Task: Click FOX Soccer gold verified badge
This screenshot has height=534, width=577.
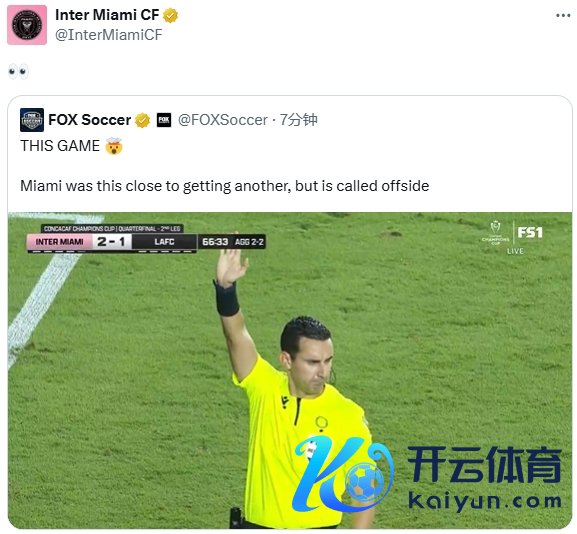Action: (x=142, y=120)
